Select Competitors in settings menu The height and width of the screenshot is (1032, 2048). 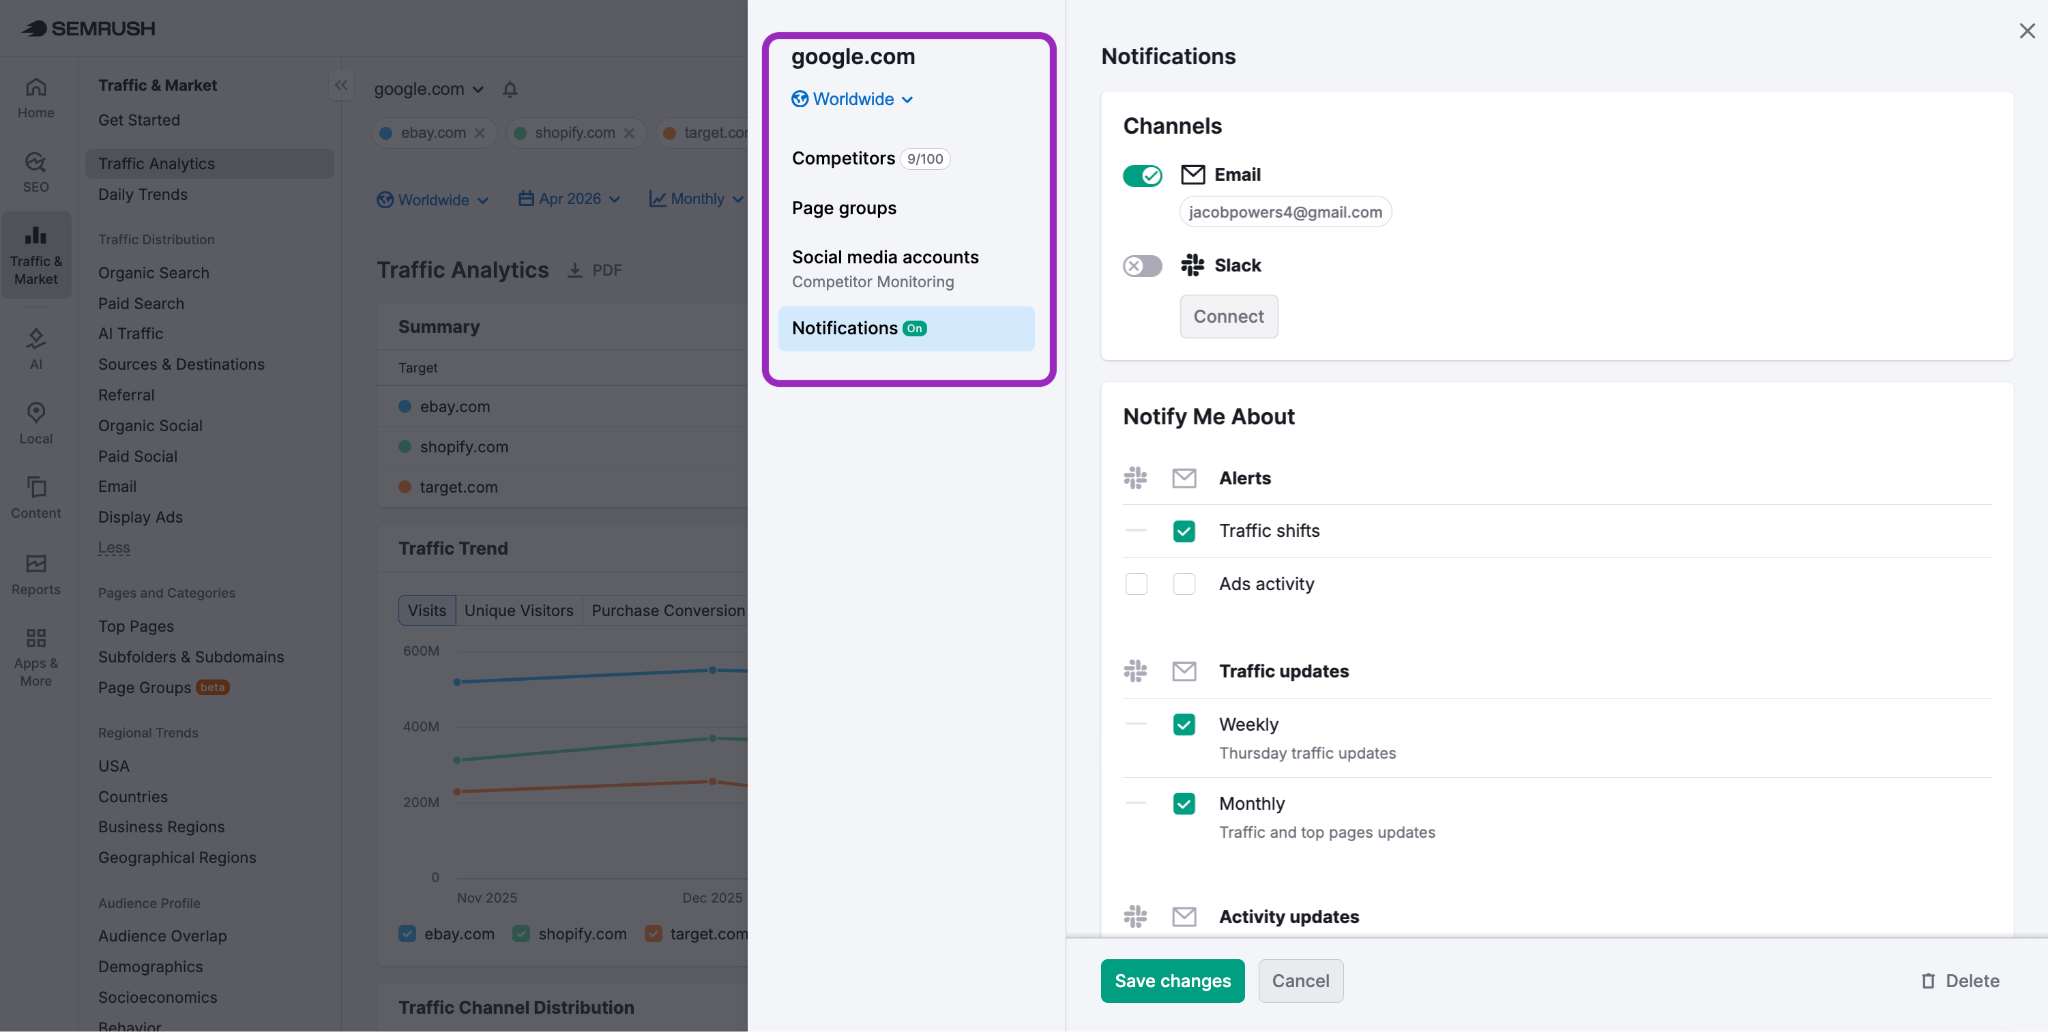pos(906,158)
